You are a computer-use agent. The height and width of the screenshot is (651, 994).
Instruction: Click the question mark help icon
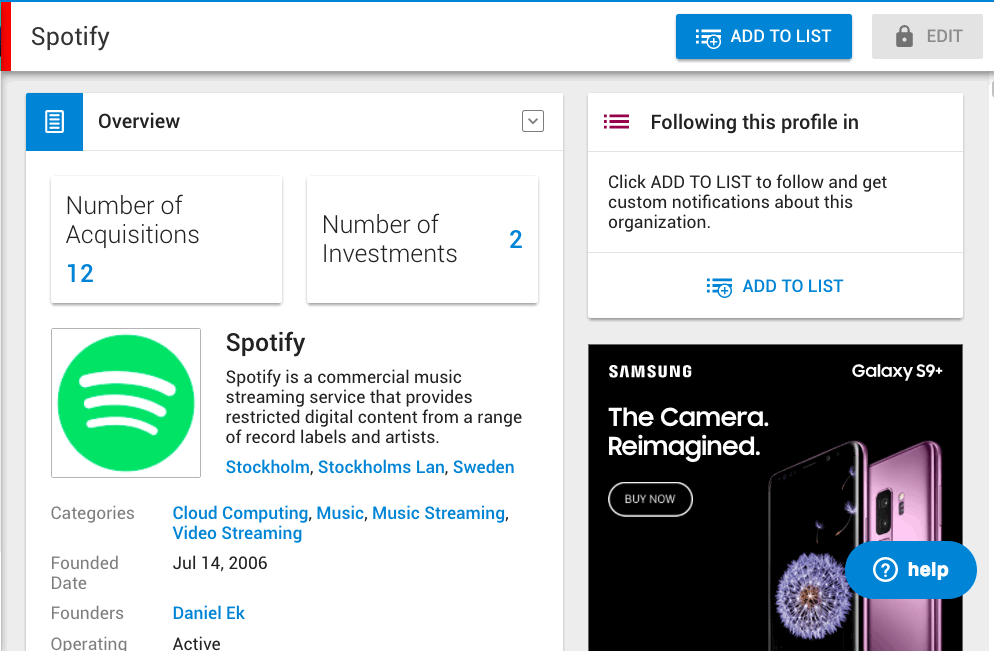click(885, 570)
